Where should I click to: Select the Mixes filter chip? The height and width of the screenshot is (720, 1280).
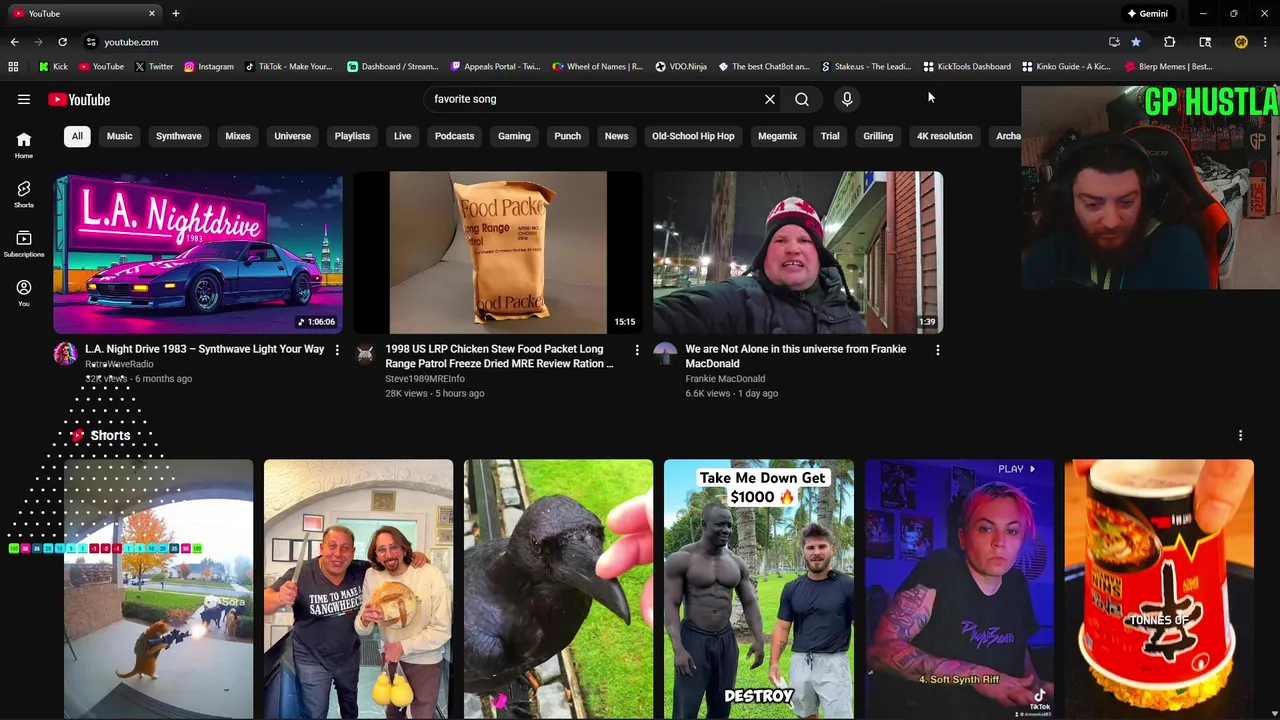pos(238,136)
